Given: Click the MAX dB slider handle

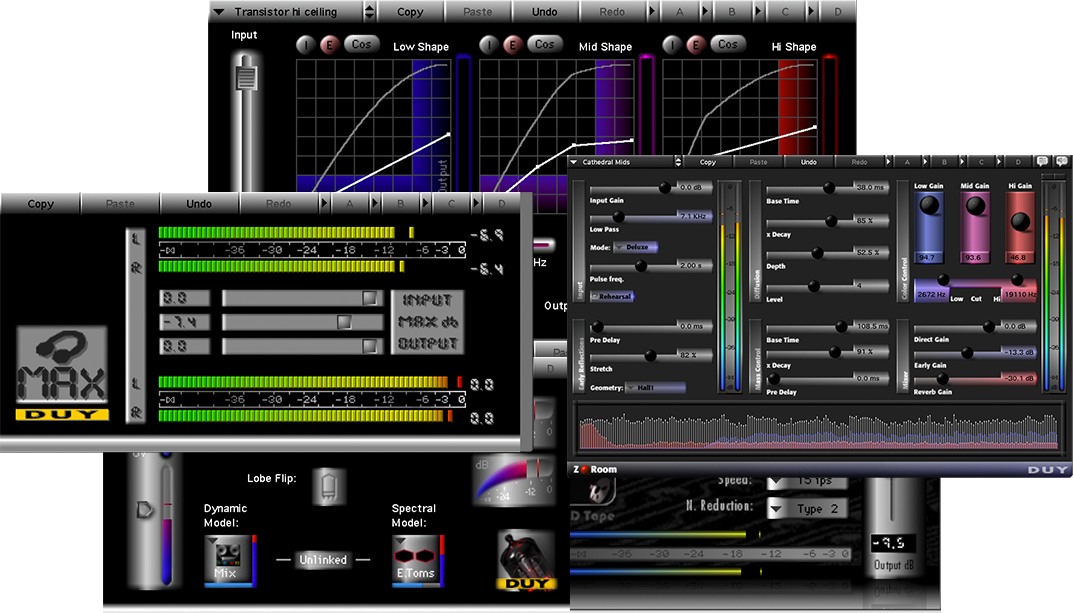Looking at the screenshot, I should coord(344,322).
